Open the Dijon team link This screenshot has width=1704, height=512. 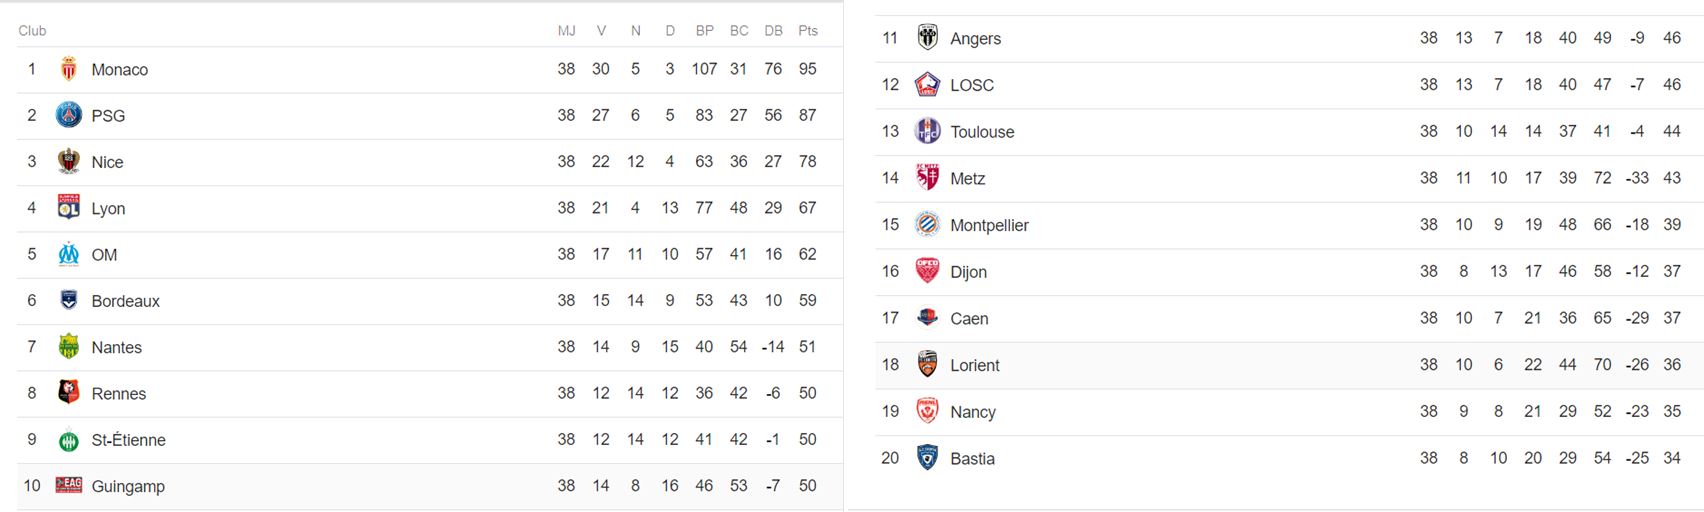[x=968, y=272]
